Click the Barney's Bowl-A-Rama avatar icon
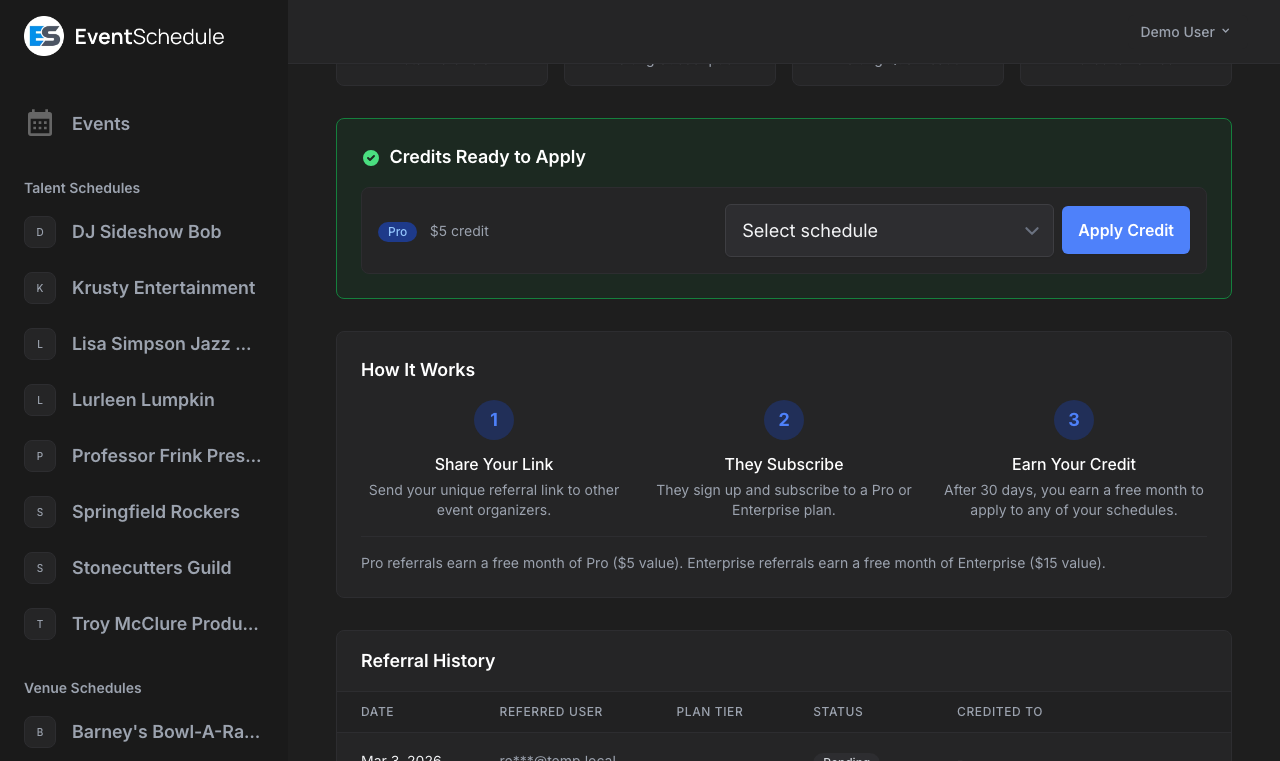 pos(39,732)
